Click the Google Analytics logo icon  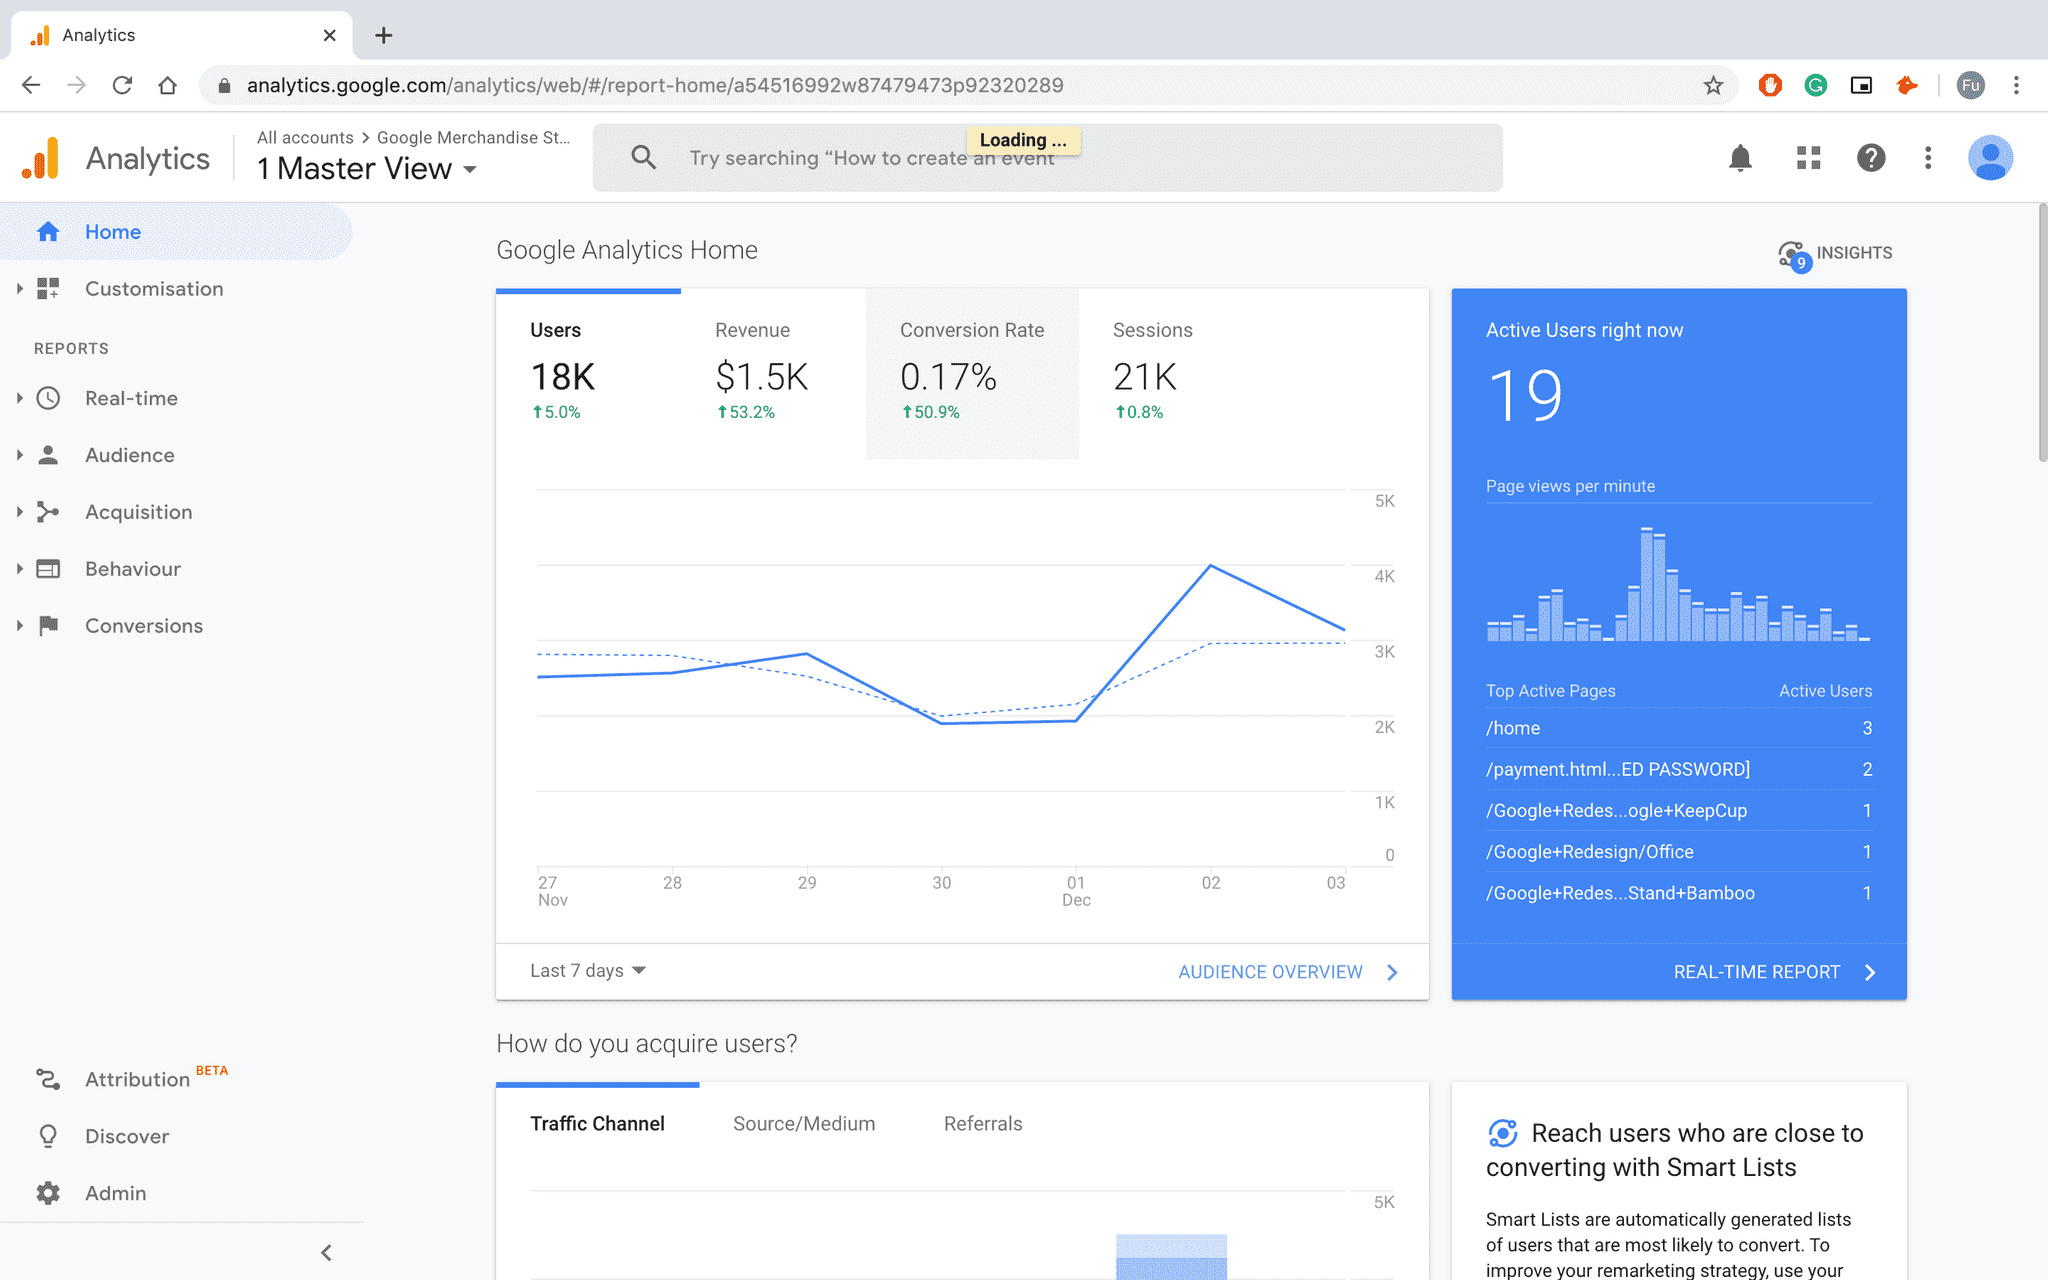pyautogui.click(x=41, y=158)
